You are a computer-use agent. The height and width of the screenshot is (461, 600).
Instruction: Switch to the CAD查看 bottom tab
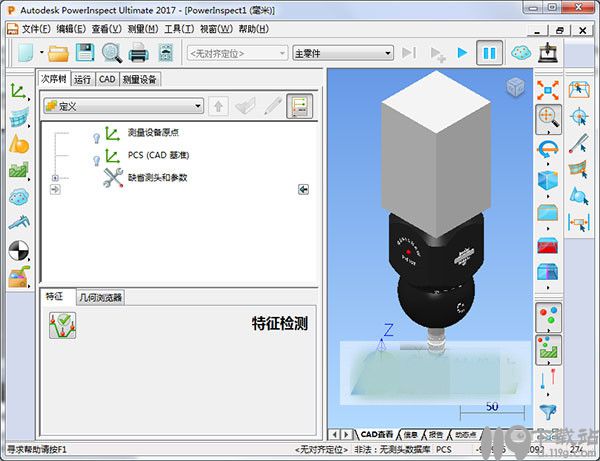[x=377, y=435]
